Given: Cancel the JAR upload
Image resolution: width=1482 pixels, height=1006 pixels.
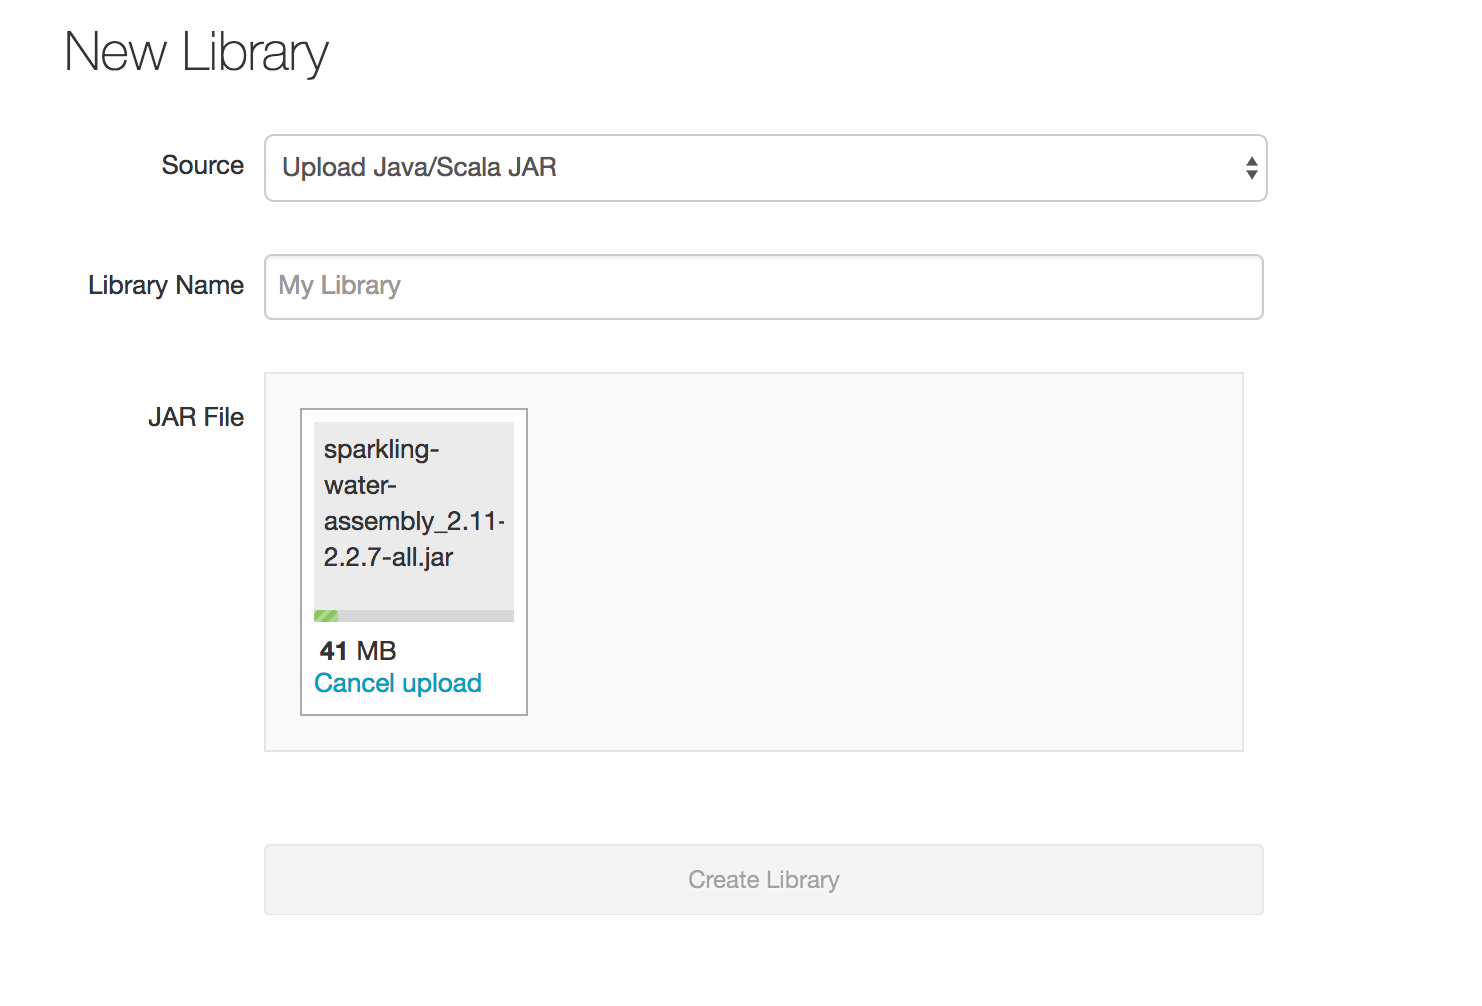Looking at the screenshot, I should (398, 683).
